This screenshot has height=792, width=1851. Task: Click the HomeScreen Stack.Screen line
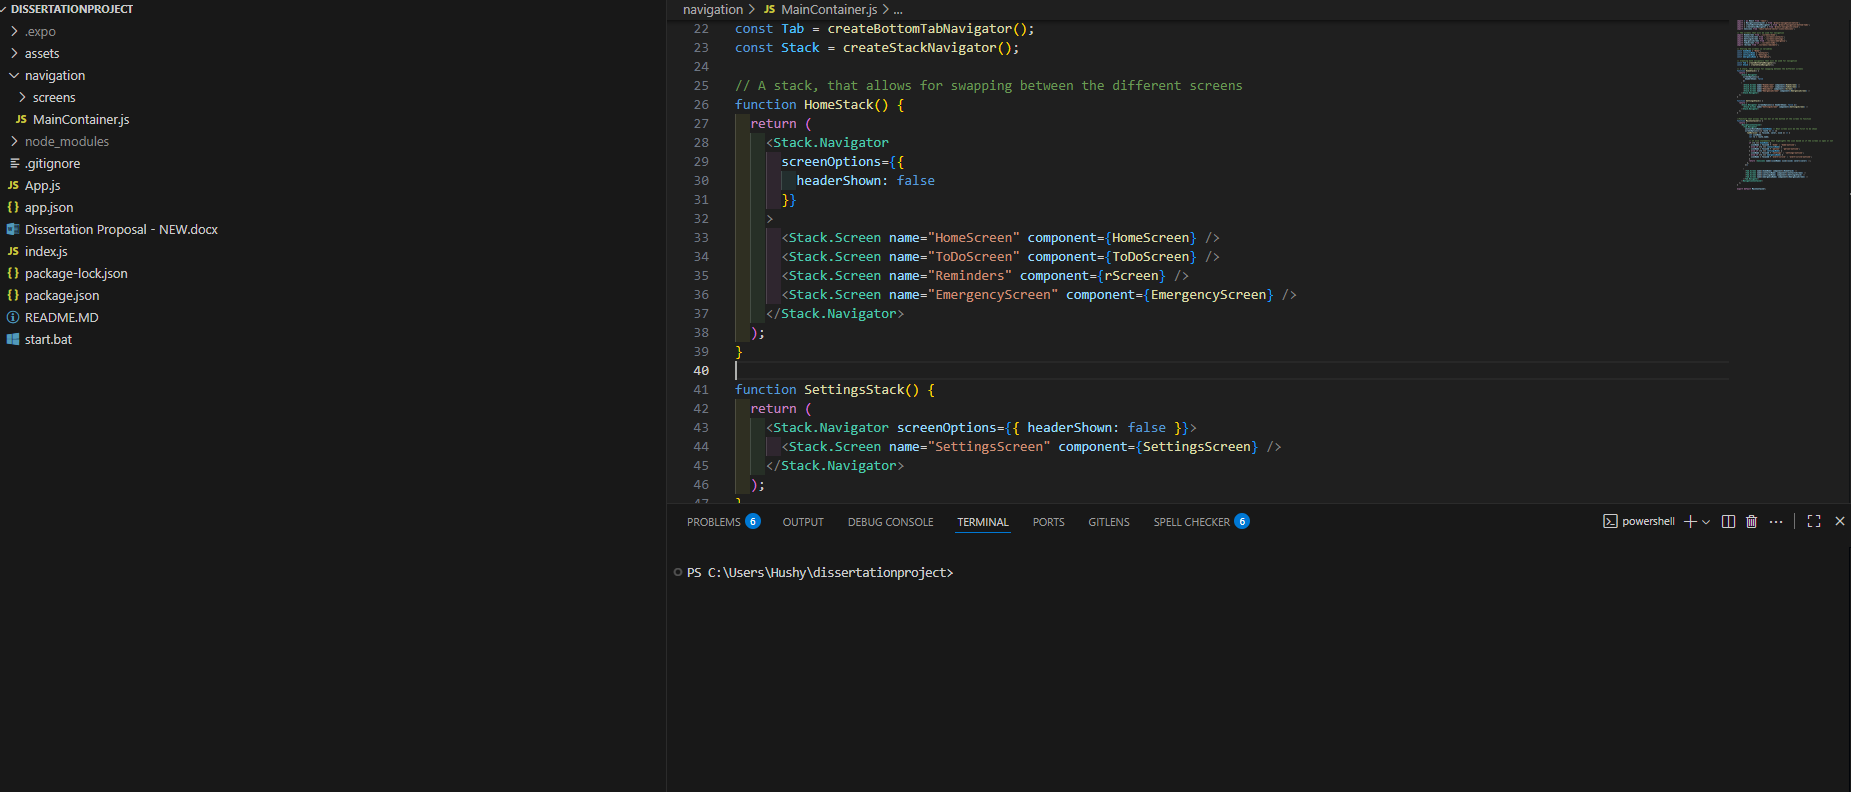coord(1000,238)
